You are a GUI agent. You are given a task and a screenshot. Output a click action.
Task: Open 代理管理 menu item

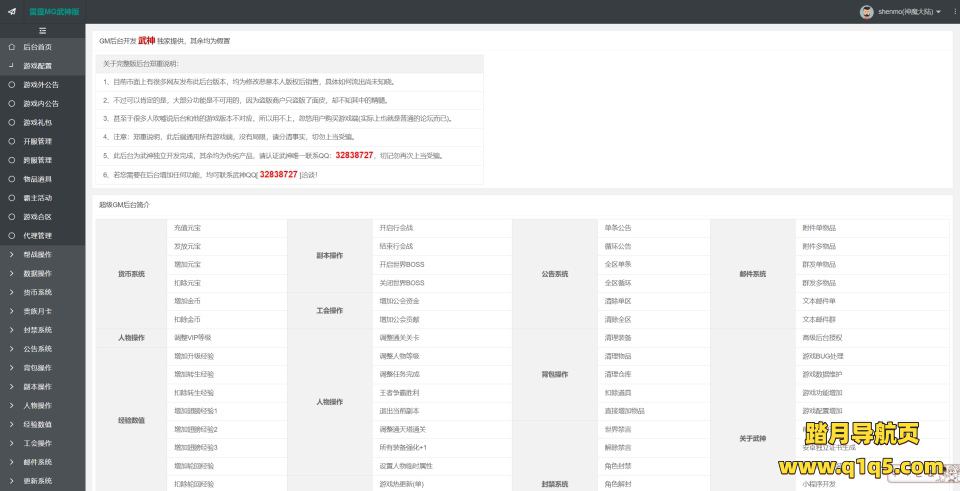43,236
